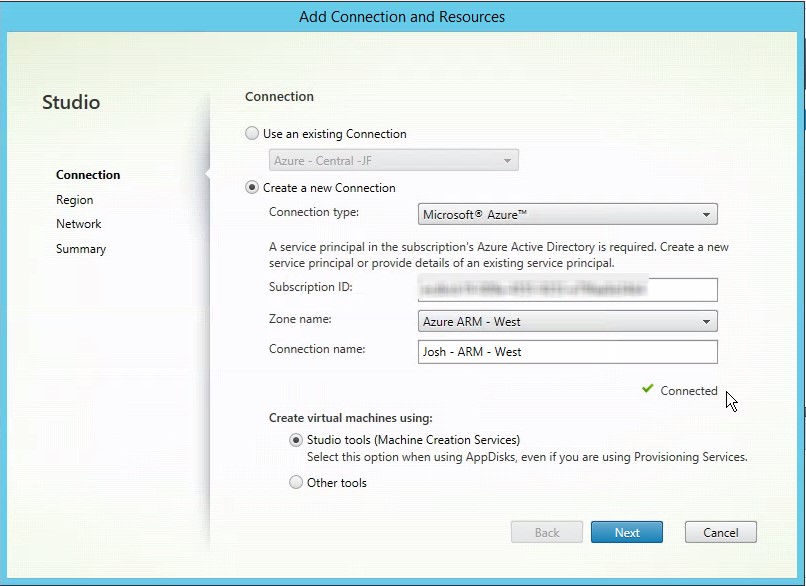Screen dimensions: 806x586
Task: Click the Connected status text
Action: pos(689,391)
